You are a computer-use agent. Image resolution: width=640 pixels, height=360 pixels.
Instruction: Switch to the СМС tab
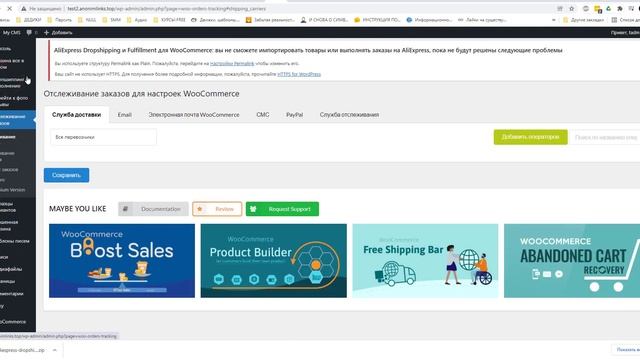262,115
